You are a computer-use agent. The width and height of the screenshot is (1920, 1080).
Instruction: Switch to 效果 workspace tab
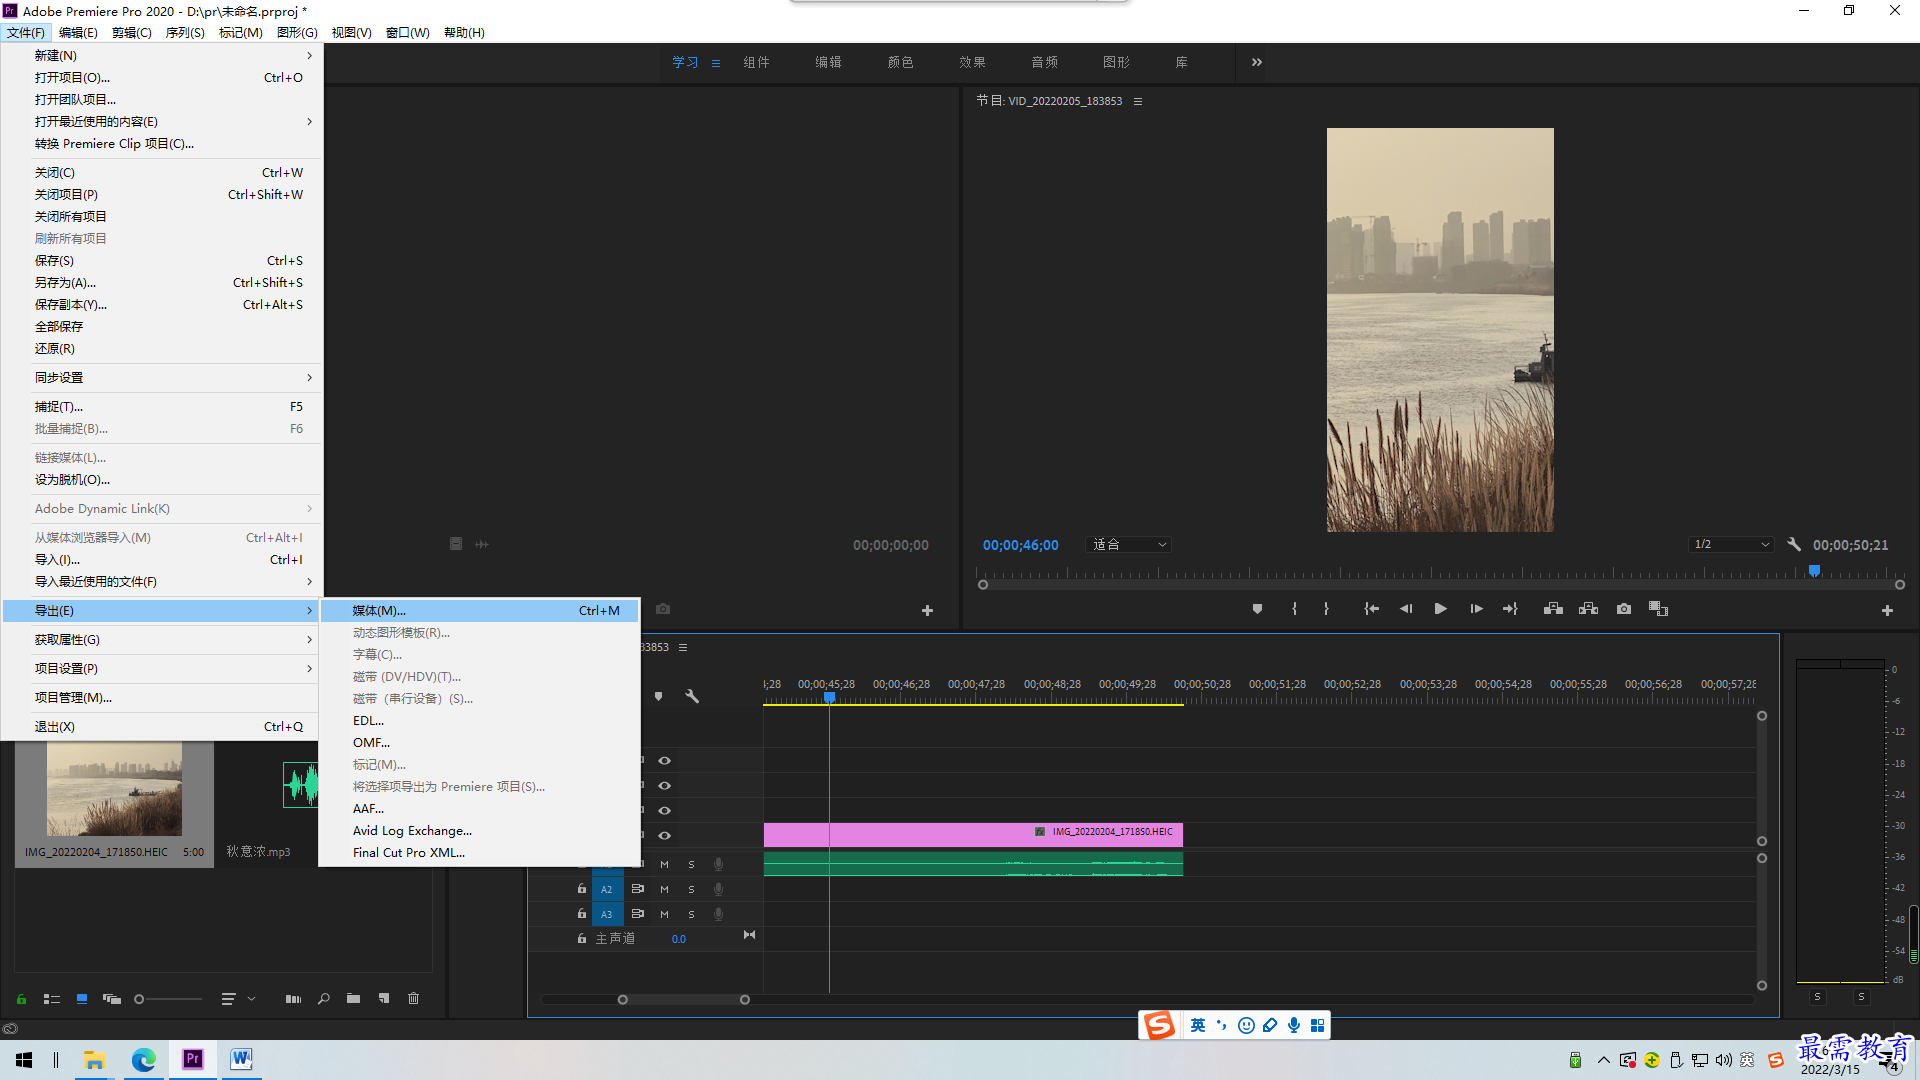(972, 62)
